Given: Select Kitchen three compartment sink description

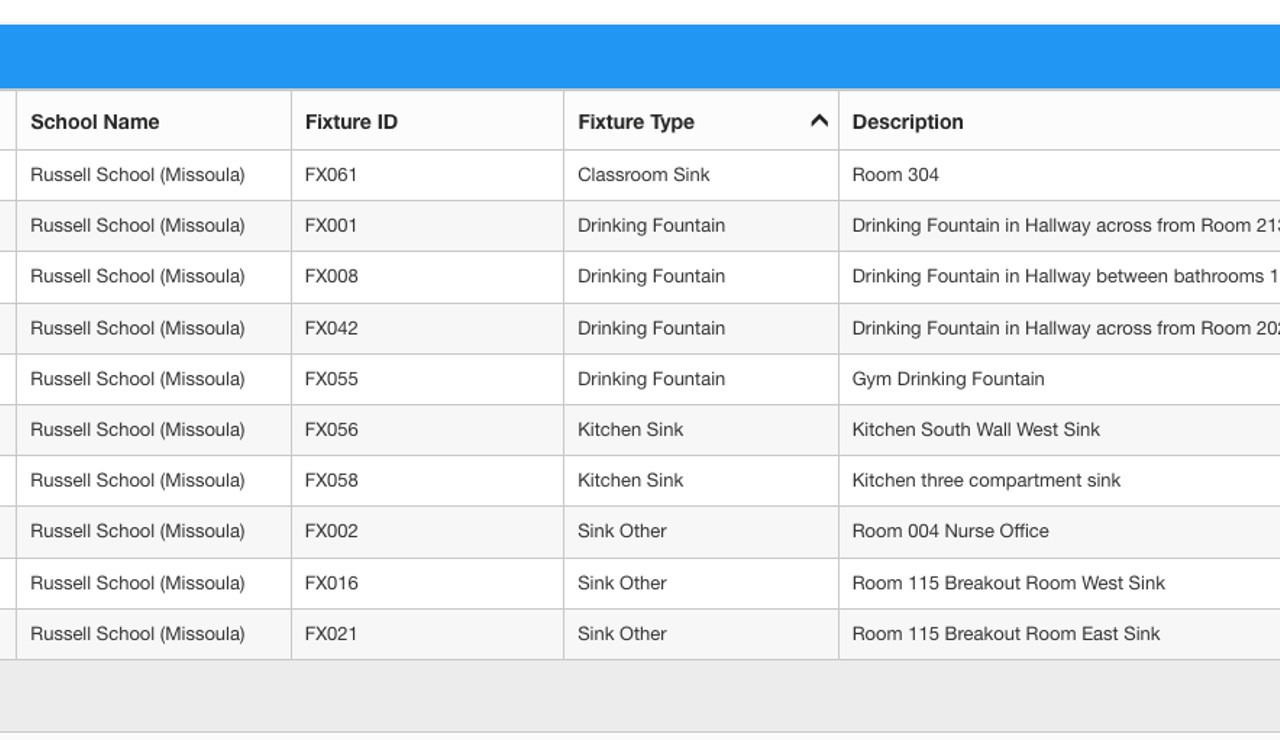Looking at the screenshot, I should click(x=986, y=481).
